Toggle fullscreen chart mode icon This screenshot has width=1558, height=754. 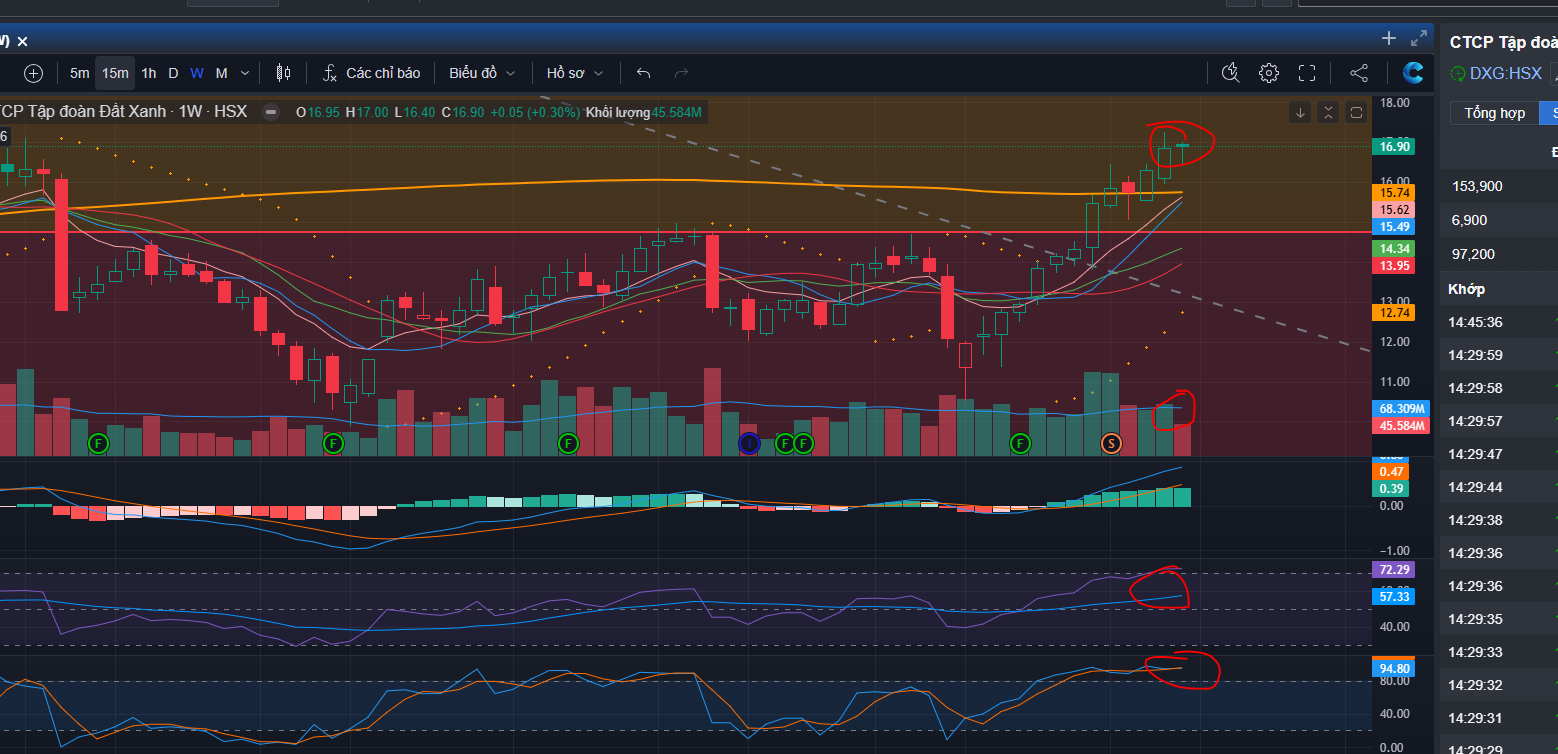pyautogui.click(x=1307, y=73)
